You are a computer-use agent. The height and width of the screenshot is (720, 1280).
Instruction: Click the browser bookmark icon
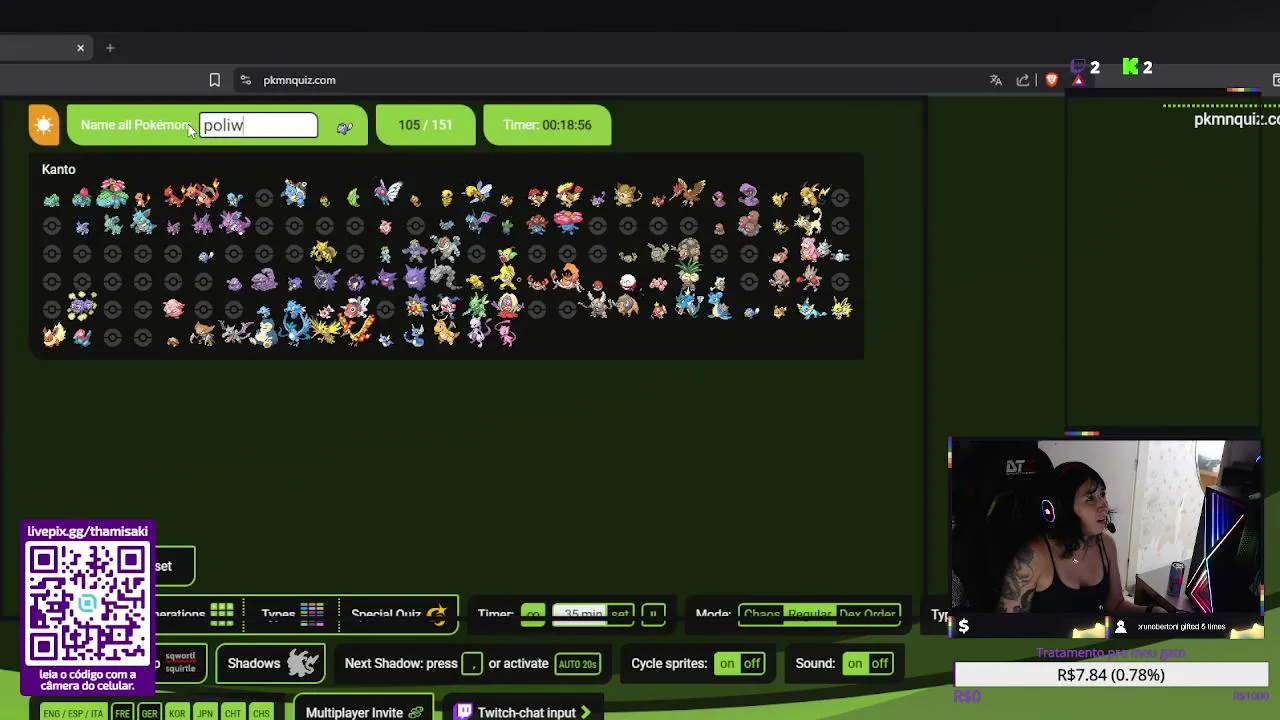(214, 80)
